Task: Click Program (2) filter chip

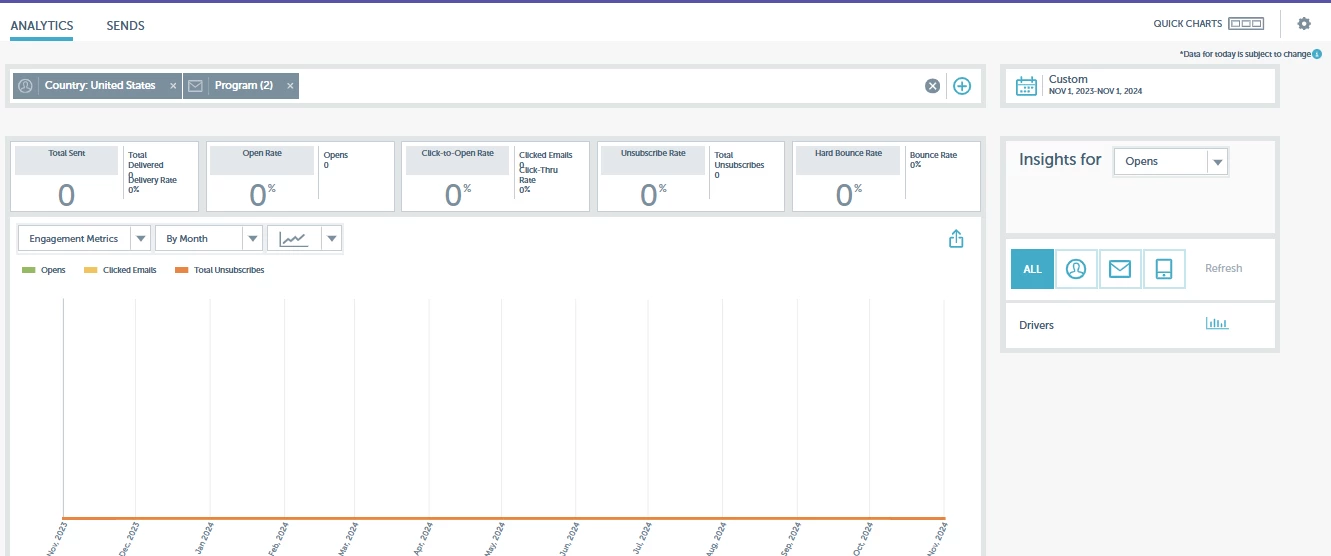Action: click(241, 86)
